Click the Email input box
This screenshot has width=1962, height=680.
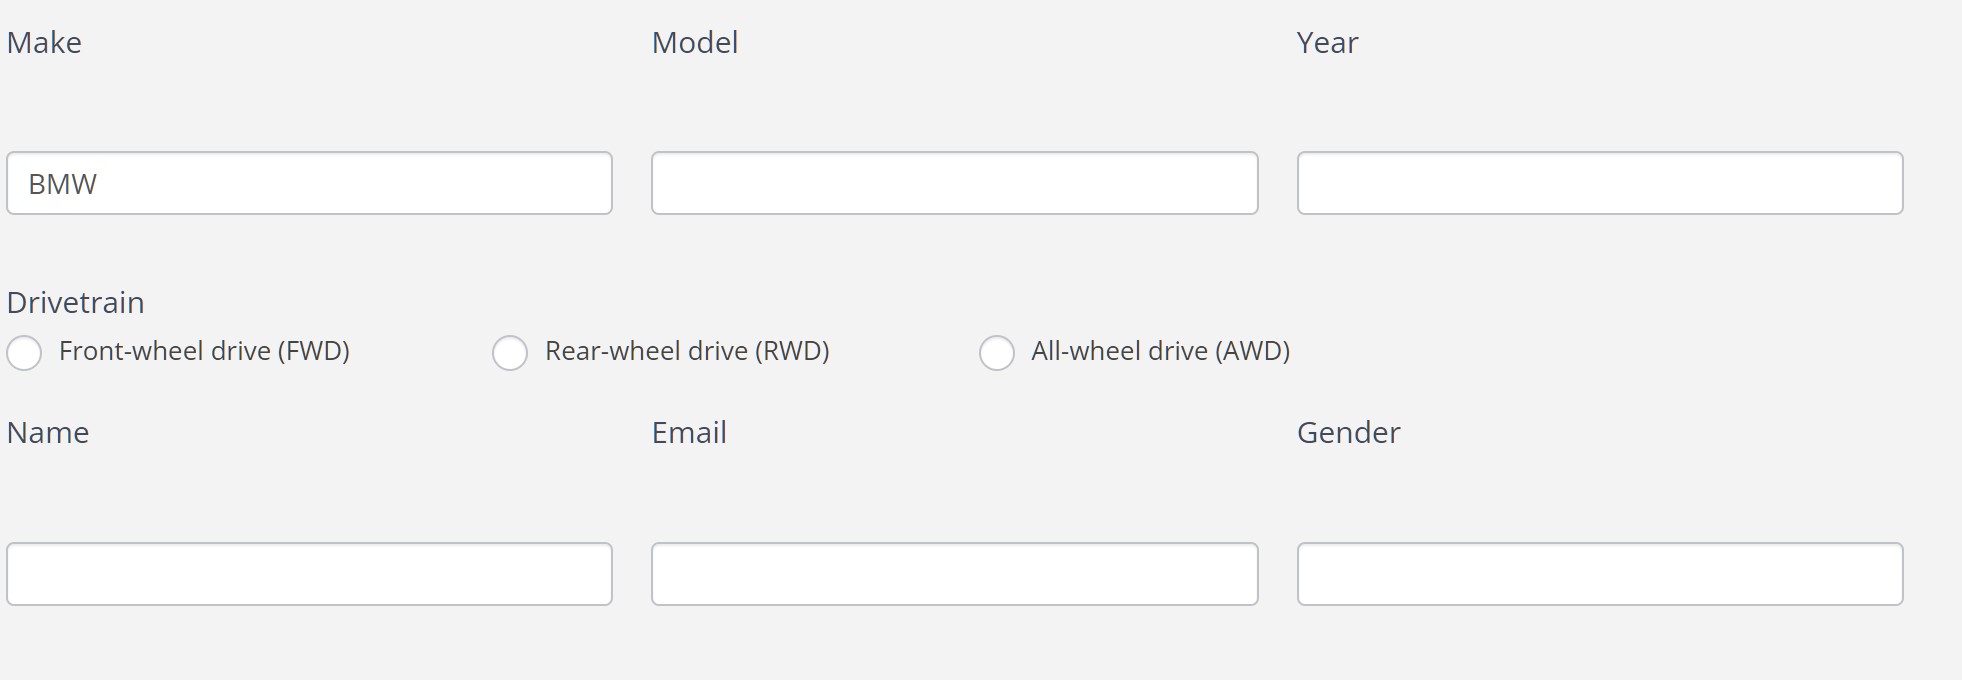(x=955, y=574)
